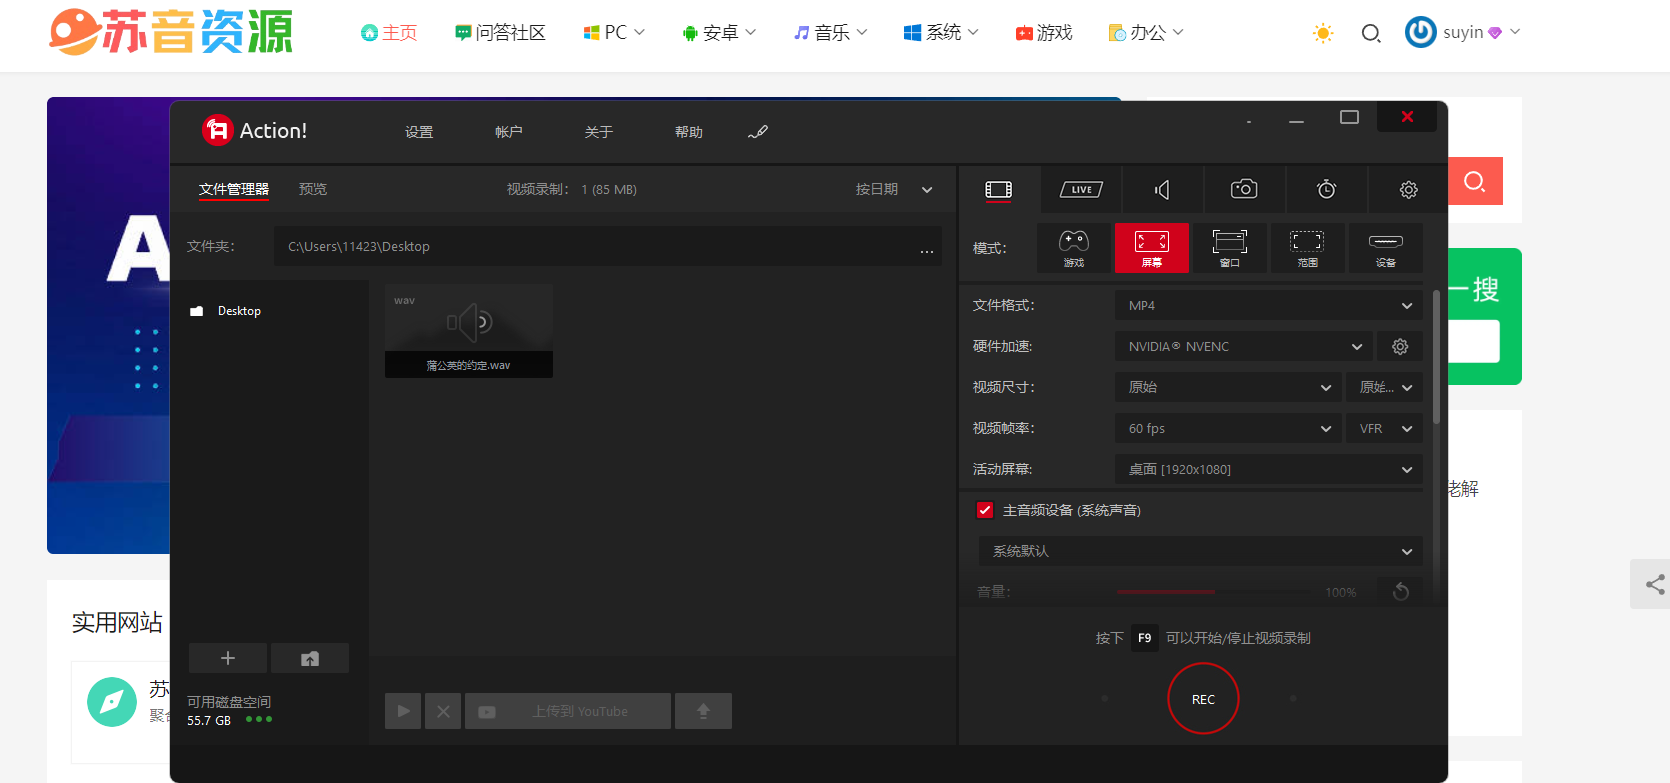
Task: Delete the selected recording with X button
Action: (443, 711)
